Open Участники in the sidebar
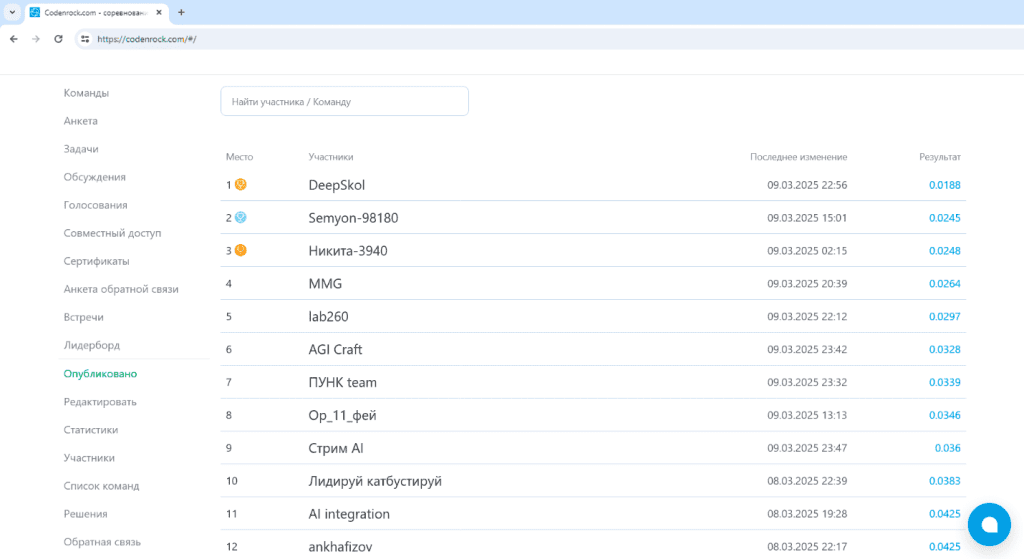 89,458
